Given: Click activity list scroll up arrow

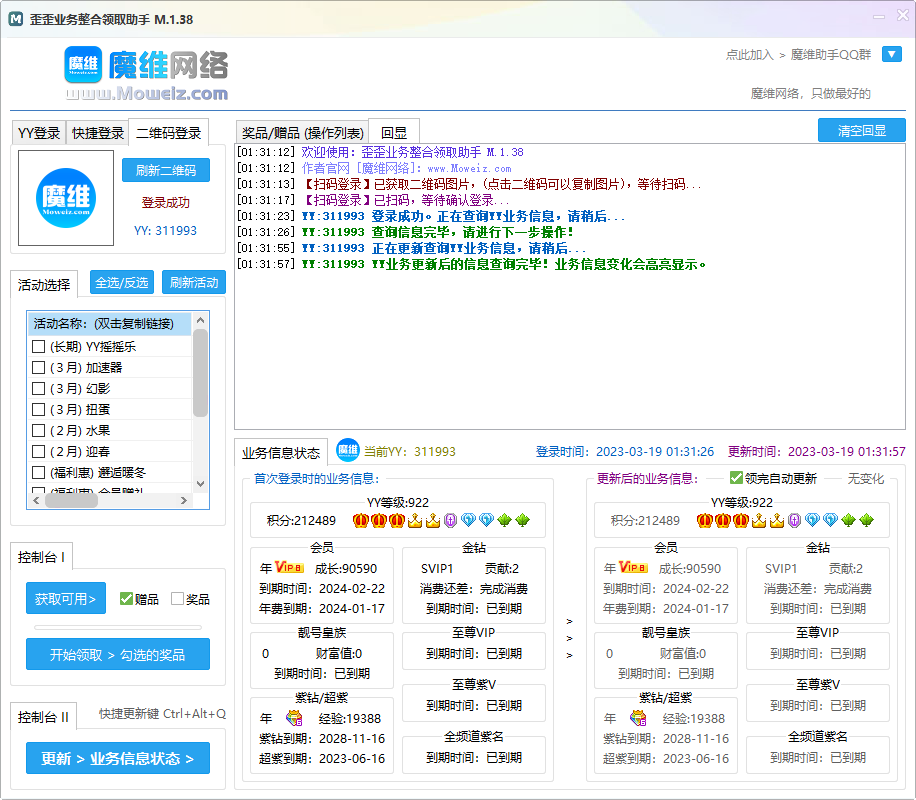Looking at the screenshot, I should click(200, 320).
